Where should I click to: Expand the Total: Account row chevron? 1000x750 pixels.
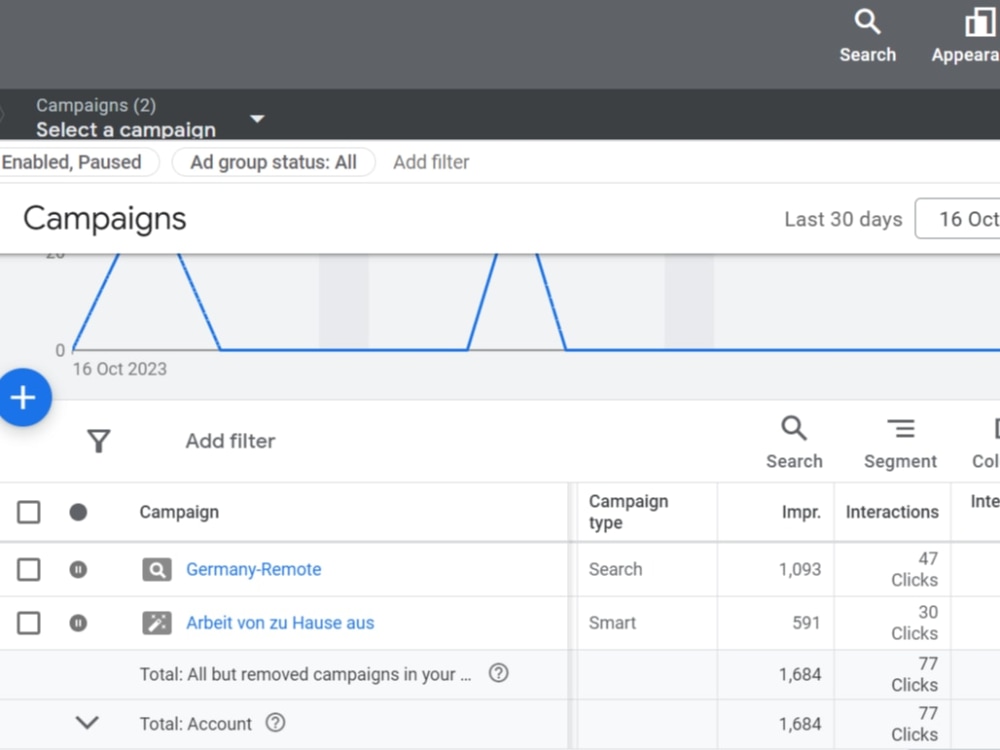(87, 723)
